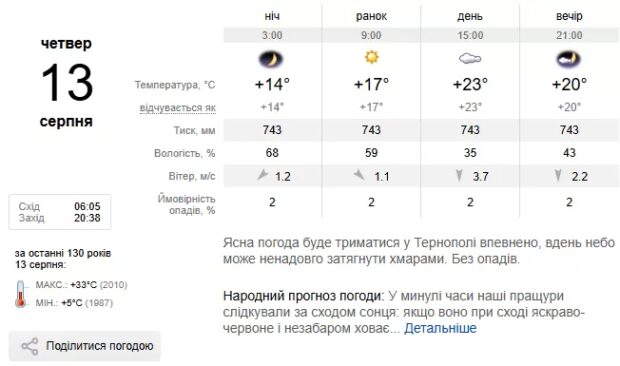Click the night crescent moon weather icon
Image resolution: width=620 pixels, height=366 pixels.
[x=271, y=59]
